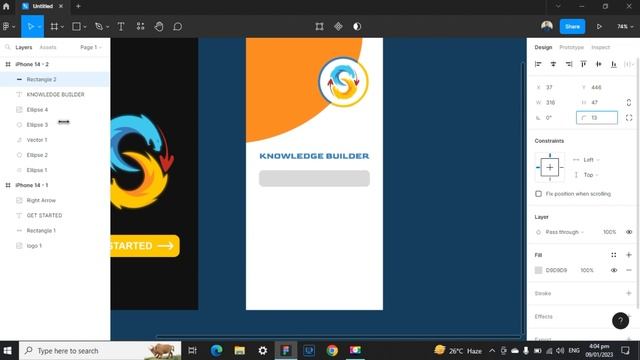Open the Page 1 dropdown
640x360 pixels.
(x=91, y=47)
